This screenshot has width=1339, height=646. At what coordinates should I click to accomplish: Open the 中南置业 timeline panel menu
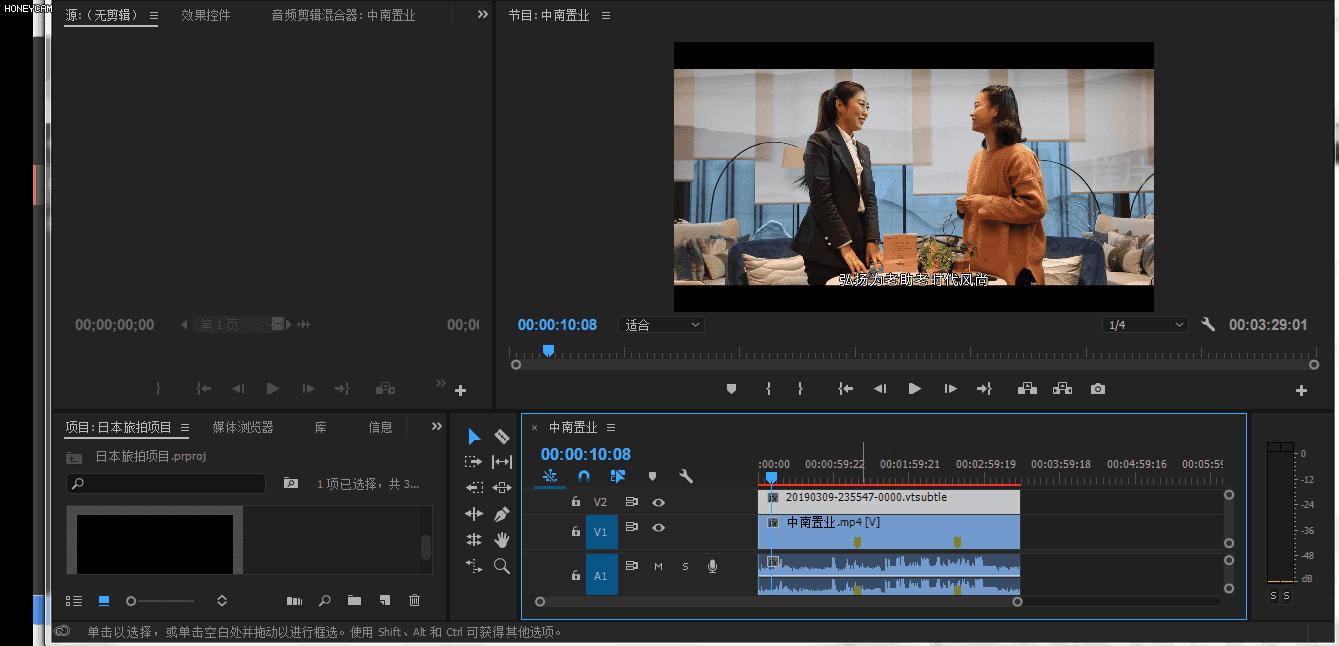click(x=610, y=427)
